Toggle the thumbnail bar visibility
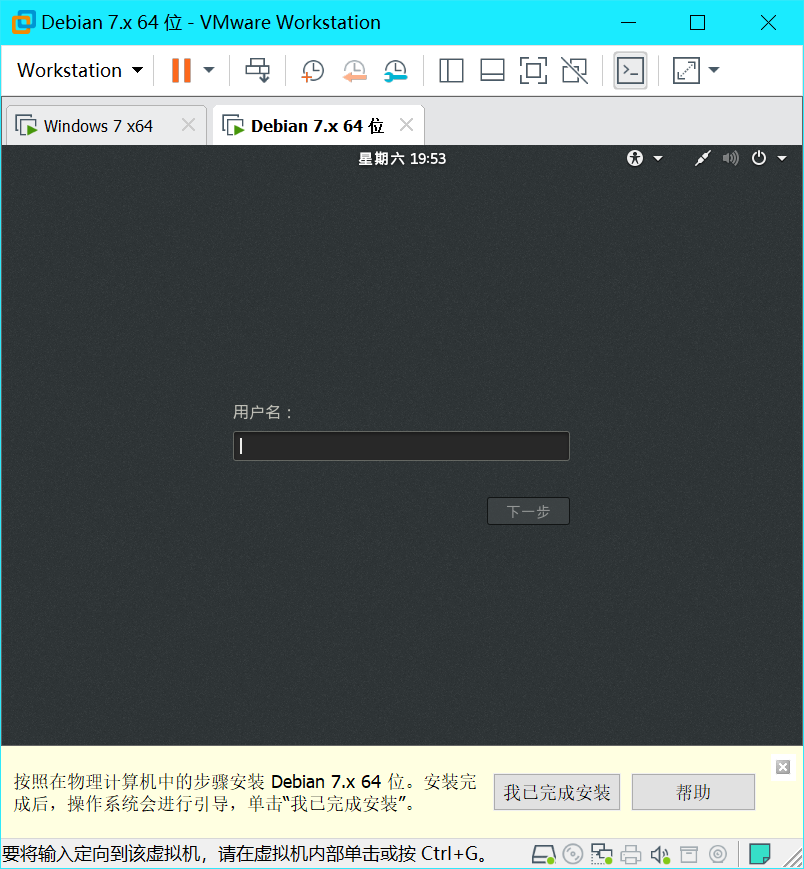This screenshot has width=804, height=869. pos(492,70)
